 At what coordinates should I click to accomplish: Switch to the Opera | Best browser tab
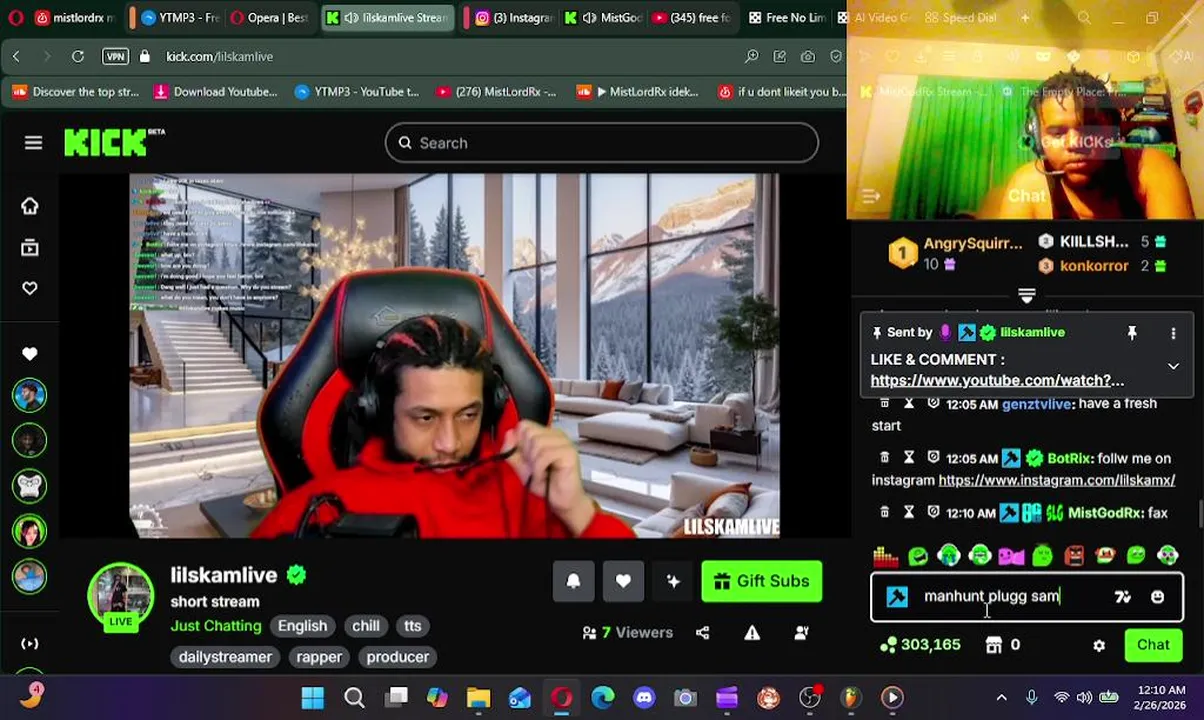tap(269, 18)
